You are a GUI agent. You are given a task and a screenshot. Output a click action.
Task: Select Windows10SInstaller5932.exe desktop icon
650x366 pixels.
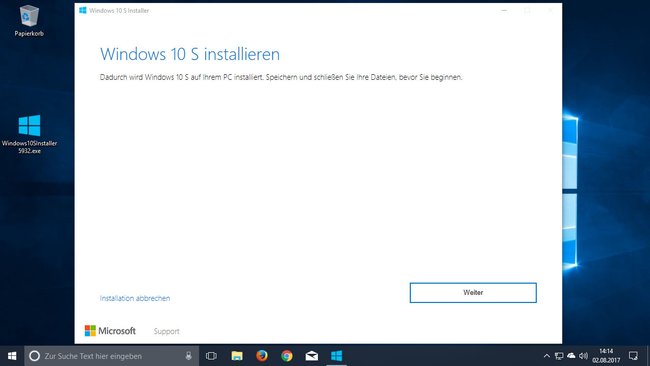[x=29, y=134]
